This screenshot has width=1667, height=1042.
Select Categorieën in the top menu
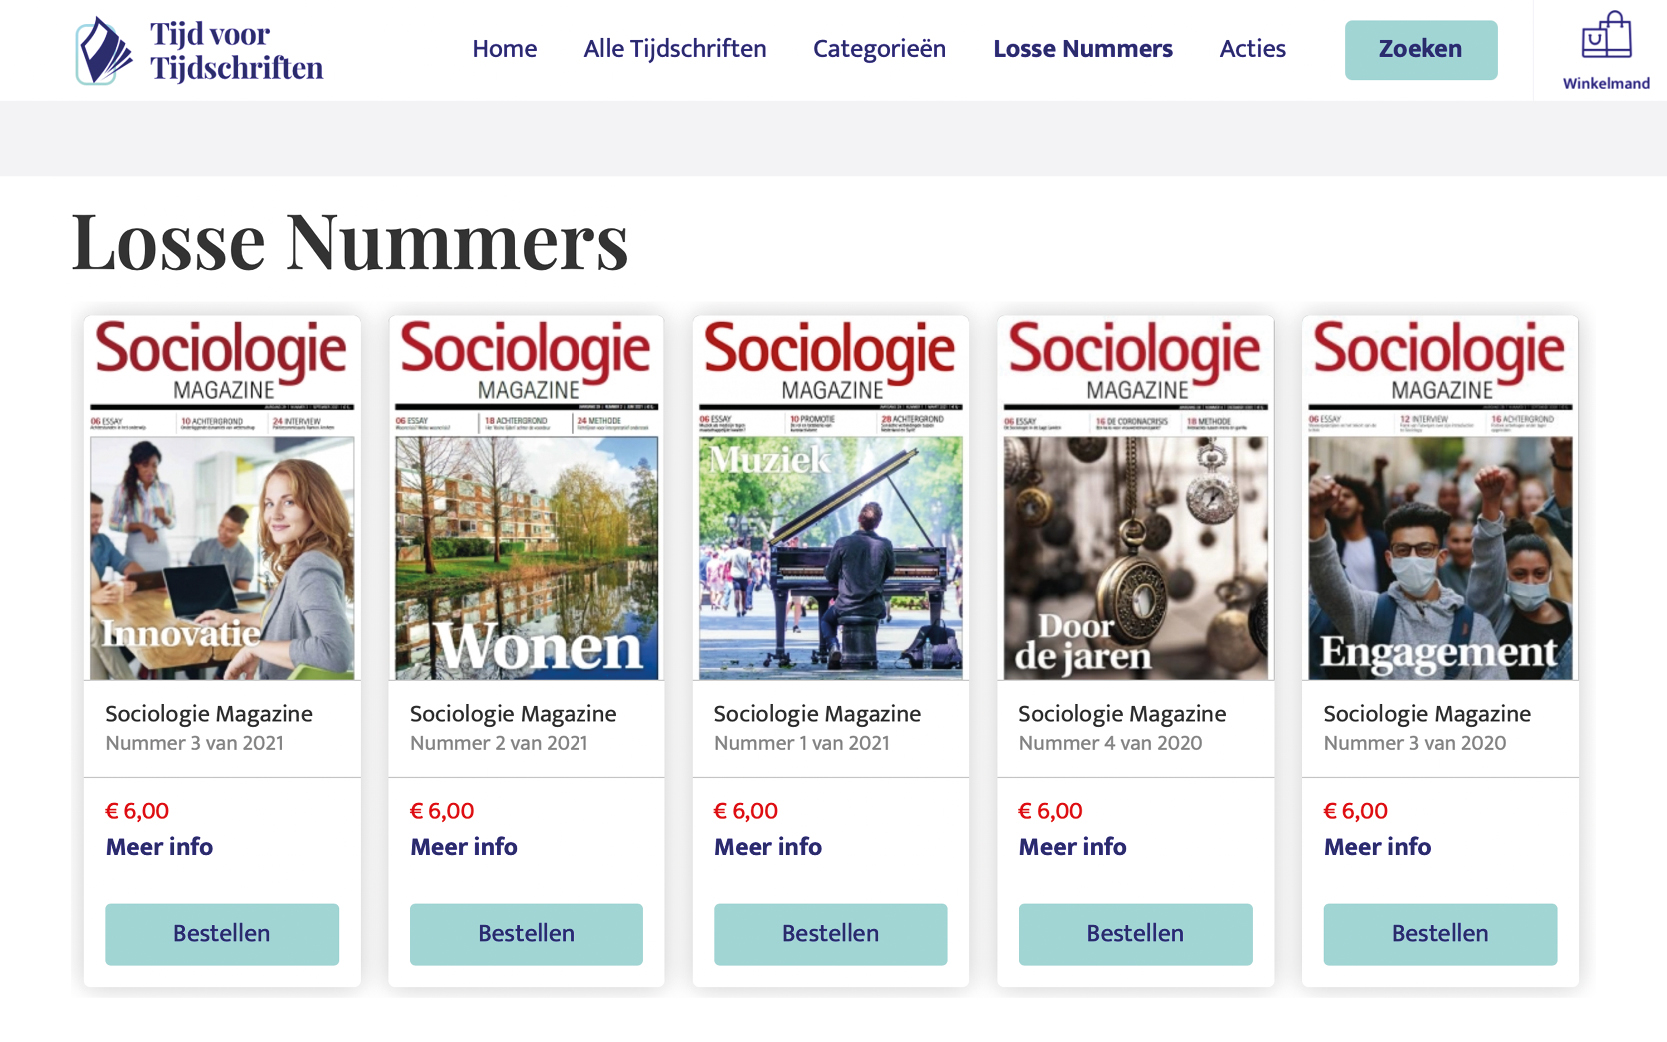point(879,49)
